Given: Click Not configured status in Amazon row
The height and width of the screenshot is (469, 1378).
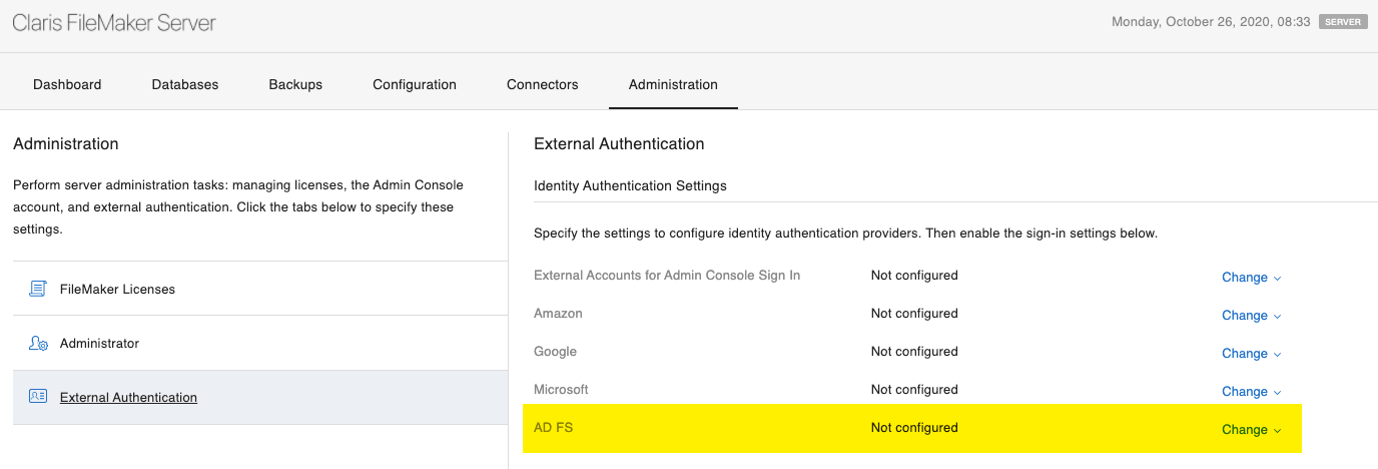Looking at the screenshot, I should (x=914, y=314).
